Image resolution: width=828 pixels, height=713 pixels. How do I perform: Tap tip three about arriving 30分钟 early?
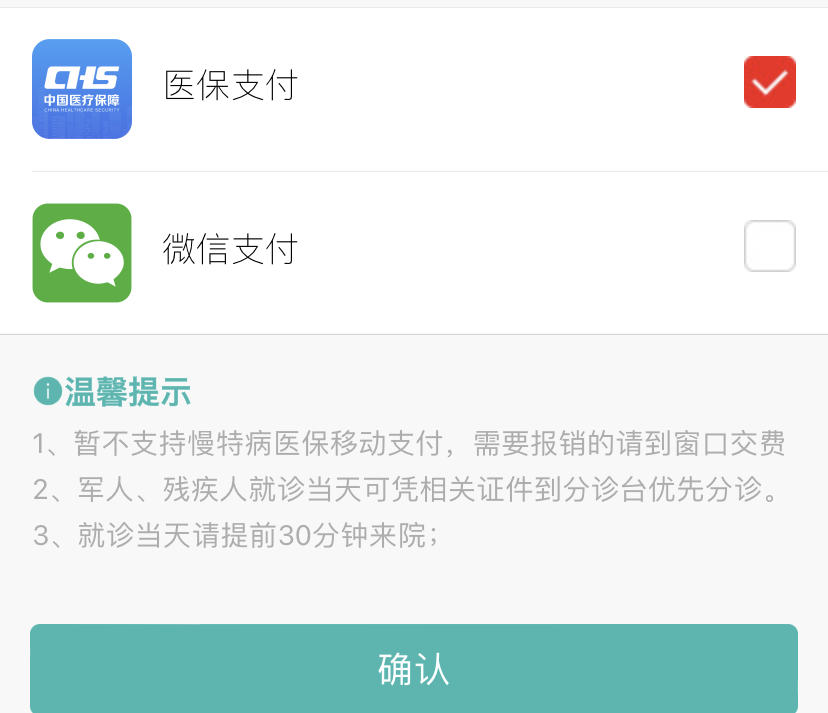[236, 536]
